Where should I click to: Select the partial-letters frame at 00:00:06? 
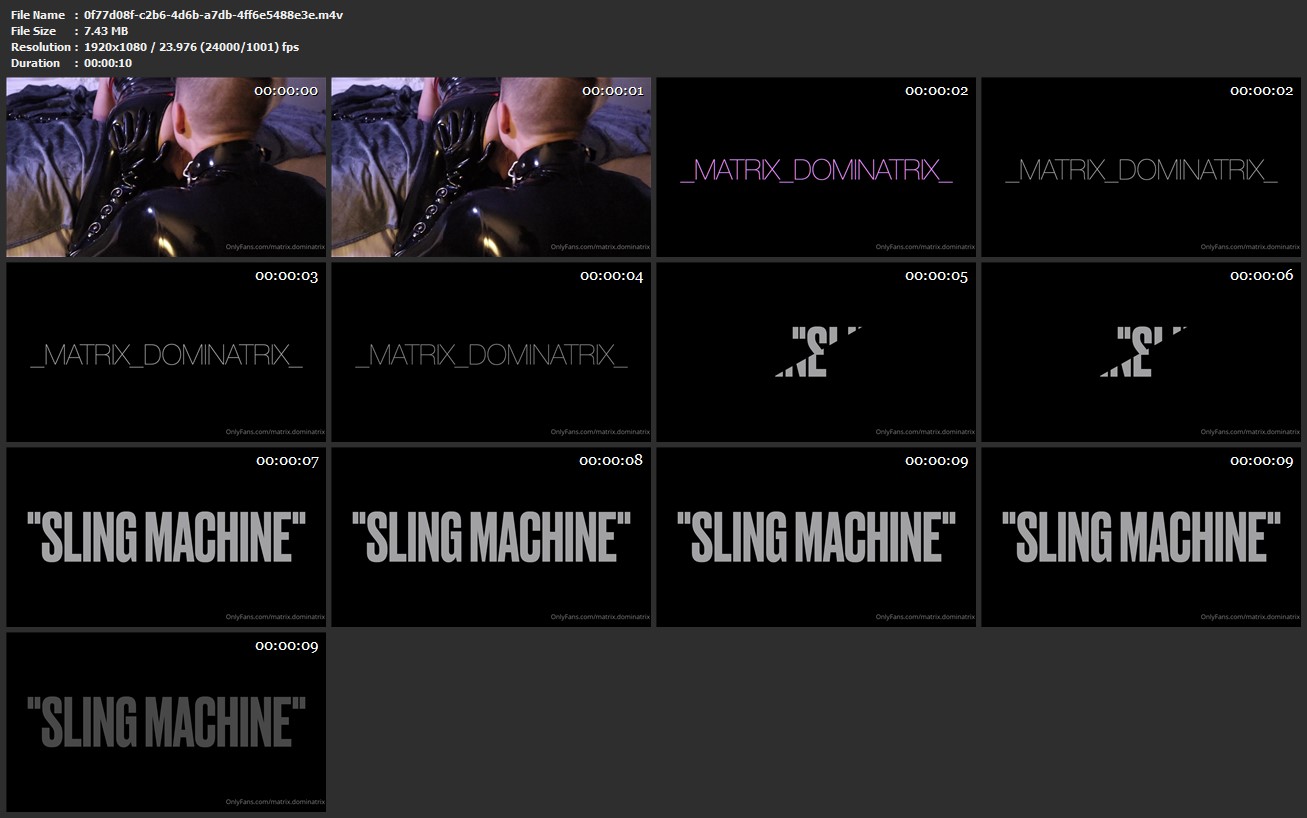coord(1141,352)
